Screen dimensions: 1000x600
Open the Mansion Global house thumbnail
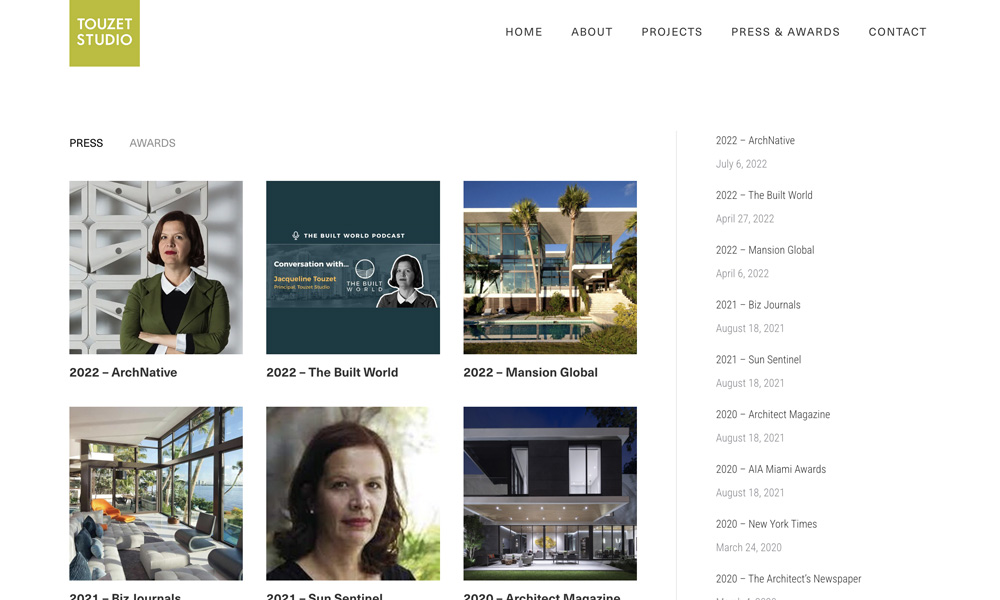point(550,267)
